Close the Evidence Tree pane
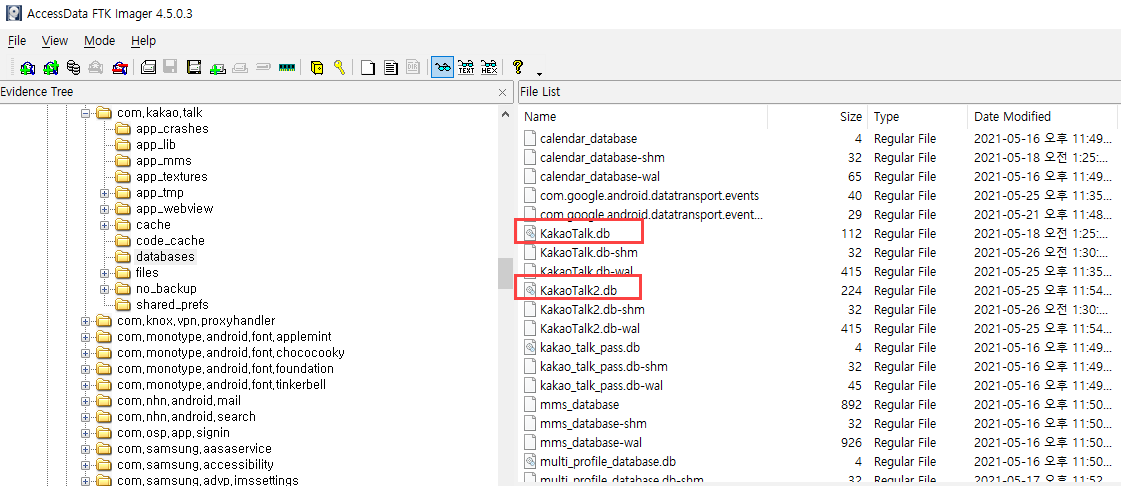This screenshot has width=1121, height=486. 503,92
